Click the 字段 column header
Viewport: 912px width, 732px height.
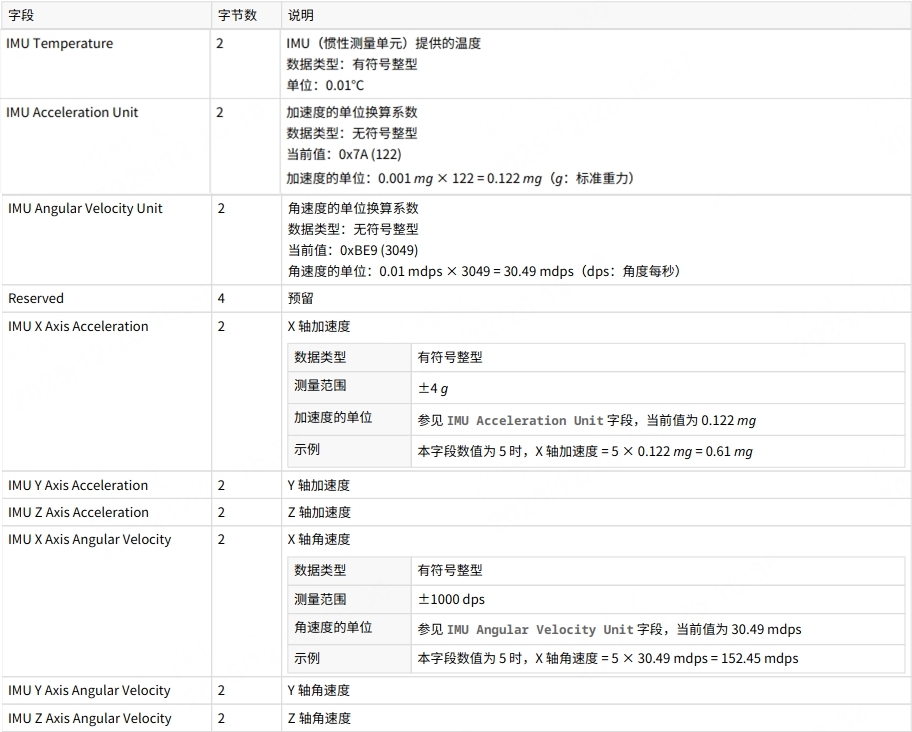pos(20,15)
